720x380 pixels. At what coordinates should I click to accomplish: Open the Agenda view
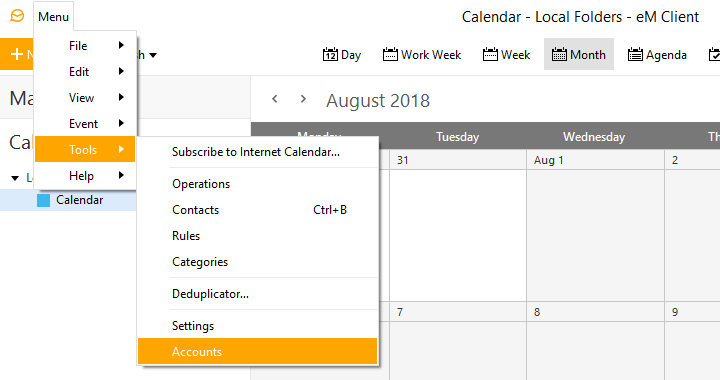click(657, 55)
